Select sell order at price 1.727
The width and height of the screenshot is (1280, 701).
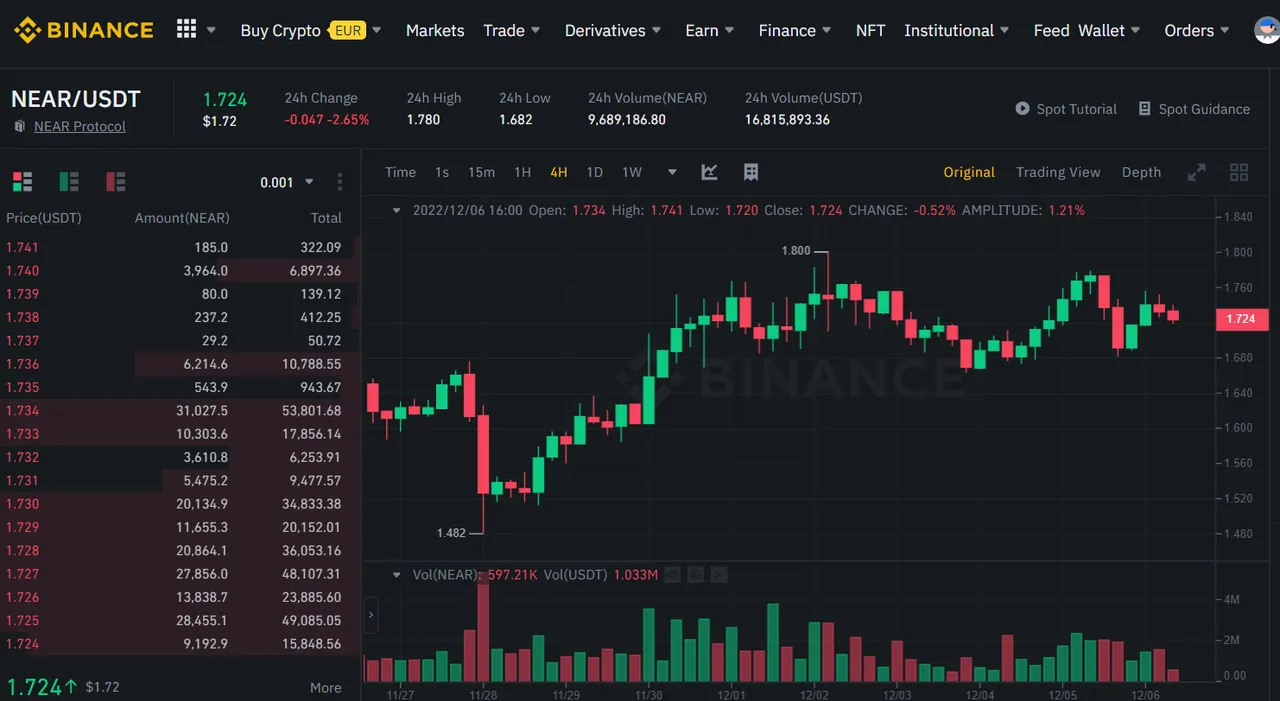(x=180, y=574)
